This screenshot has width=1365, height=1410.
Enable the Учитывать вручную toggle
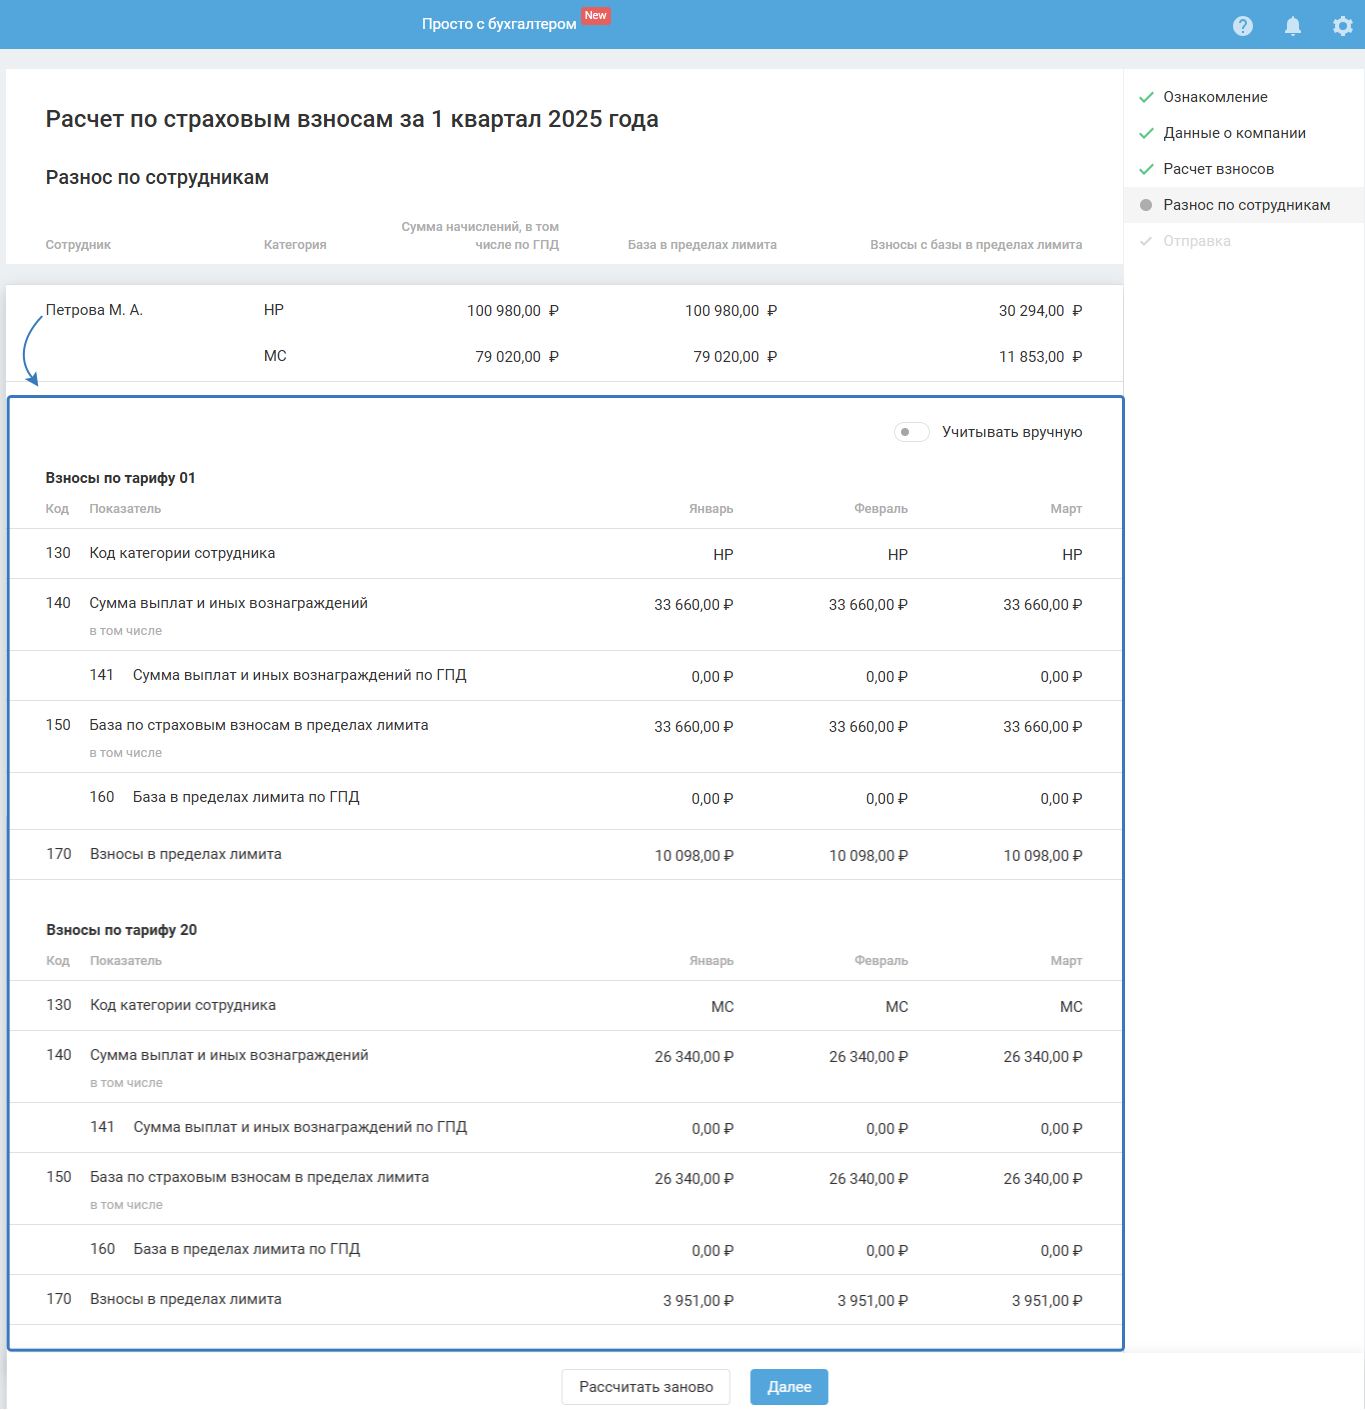click(911, 432)
